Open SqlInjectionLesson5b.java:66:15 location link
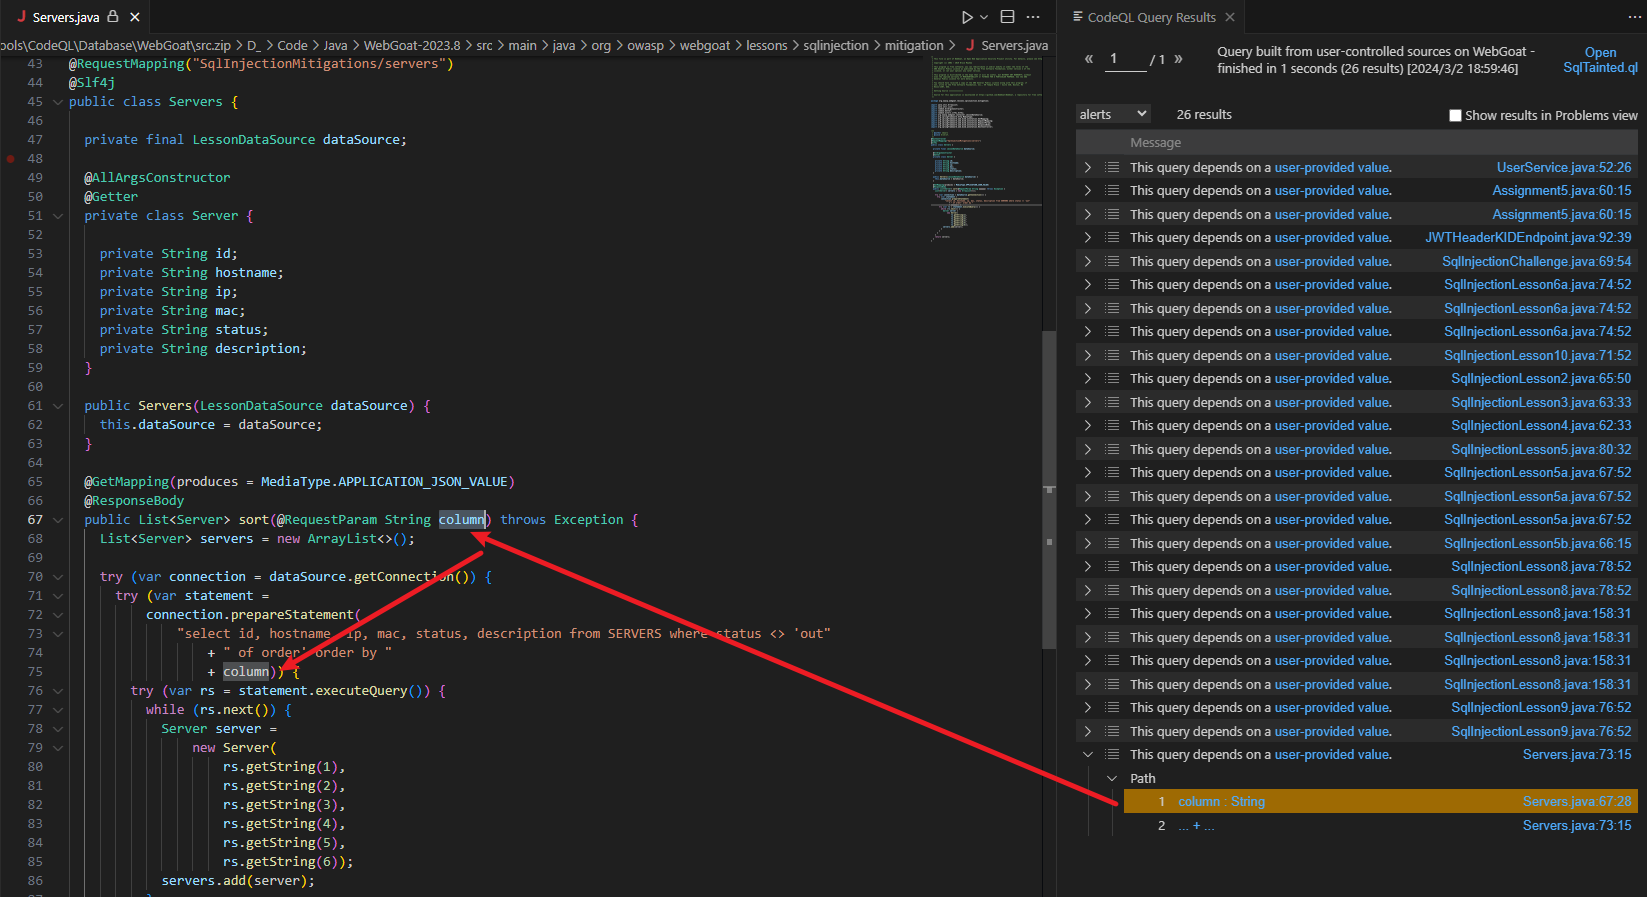 click(1537, 543)
